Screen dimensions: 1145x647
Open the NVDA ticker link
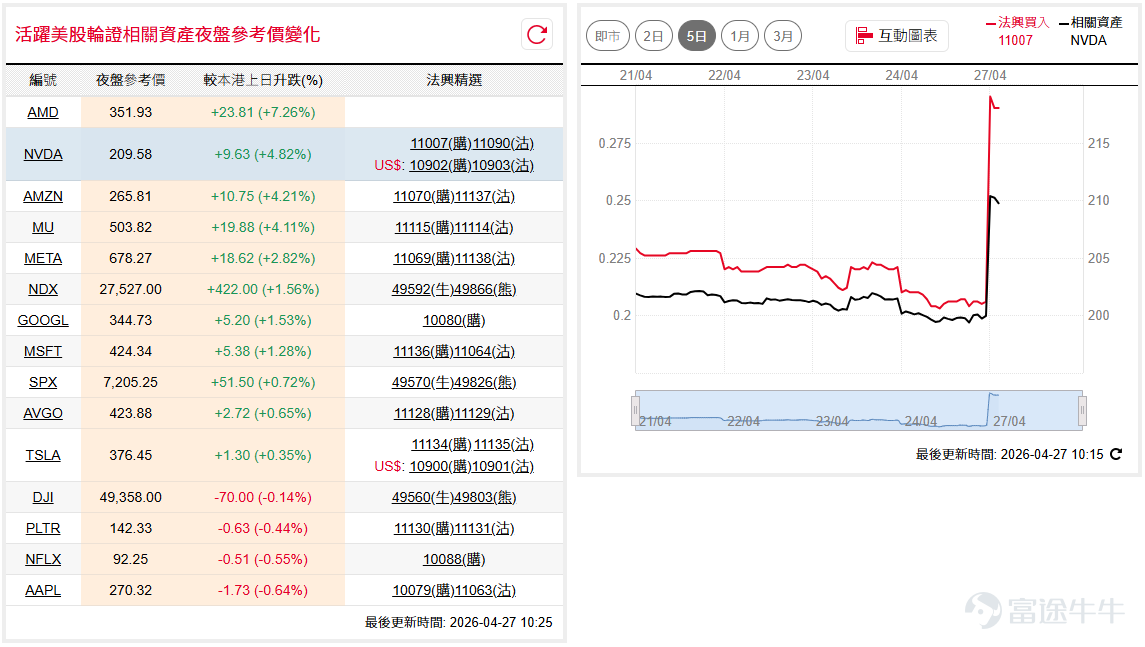(43, 154)
